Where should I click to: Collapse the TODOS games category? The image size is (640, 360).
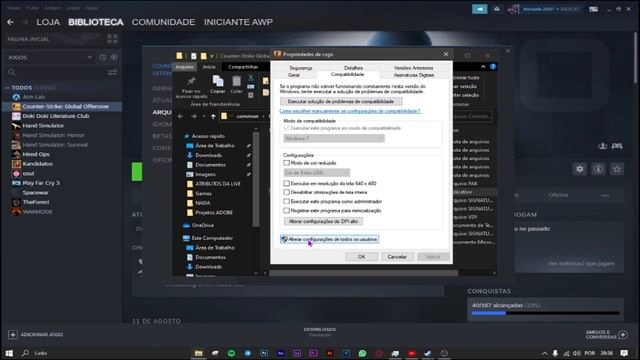coord(7,88)
